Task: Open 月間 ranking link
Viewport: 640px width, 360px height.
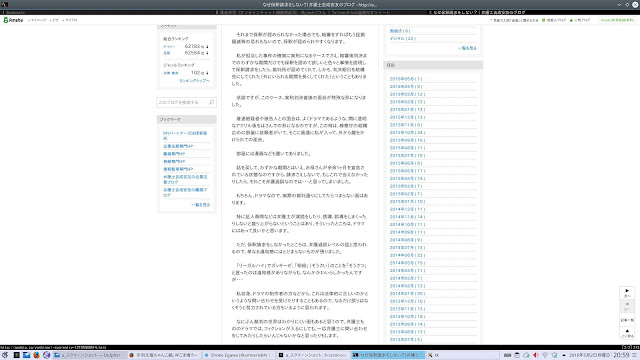Action: [167, 53]
